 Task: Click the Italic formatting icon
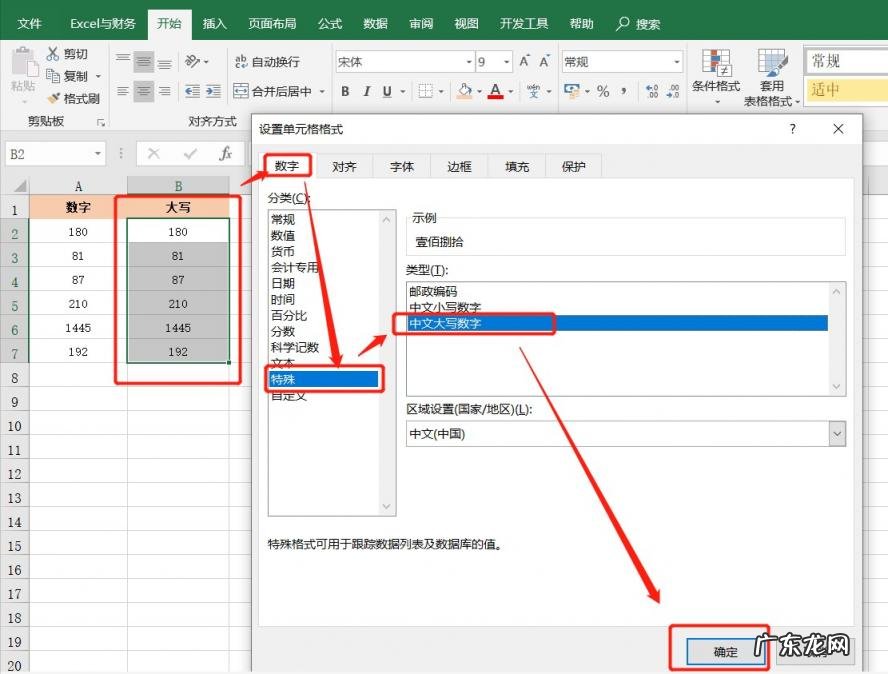pos(366,92)
